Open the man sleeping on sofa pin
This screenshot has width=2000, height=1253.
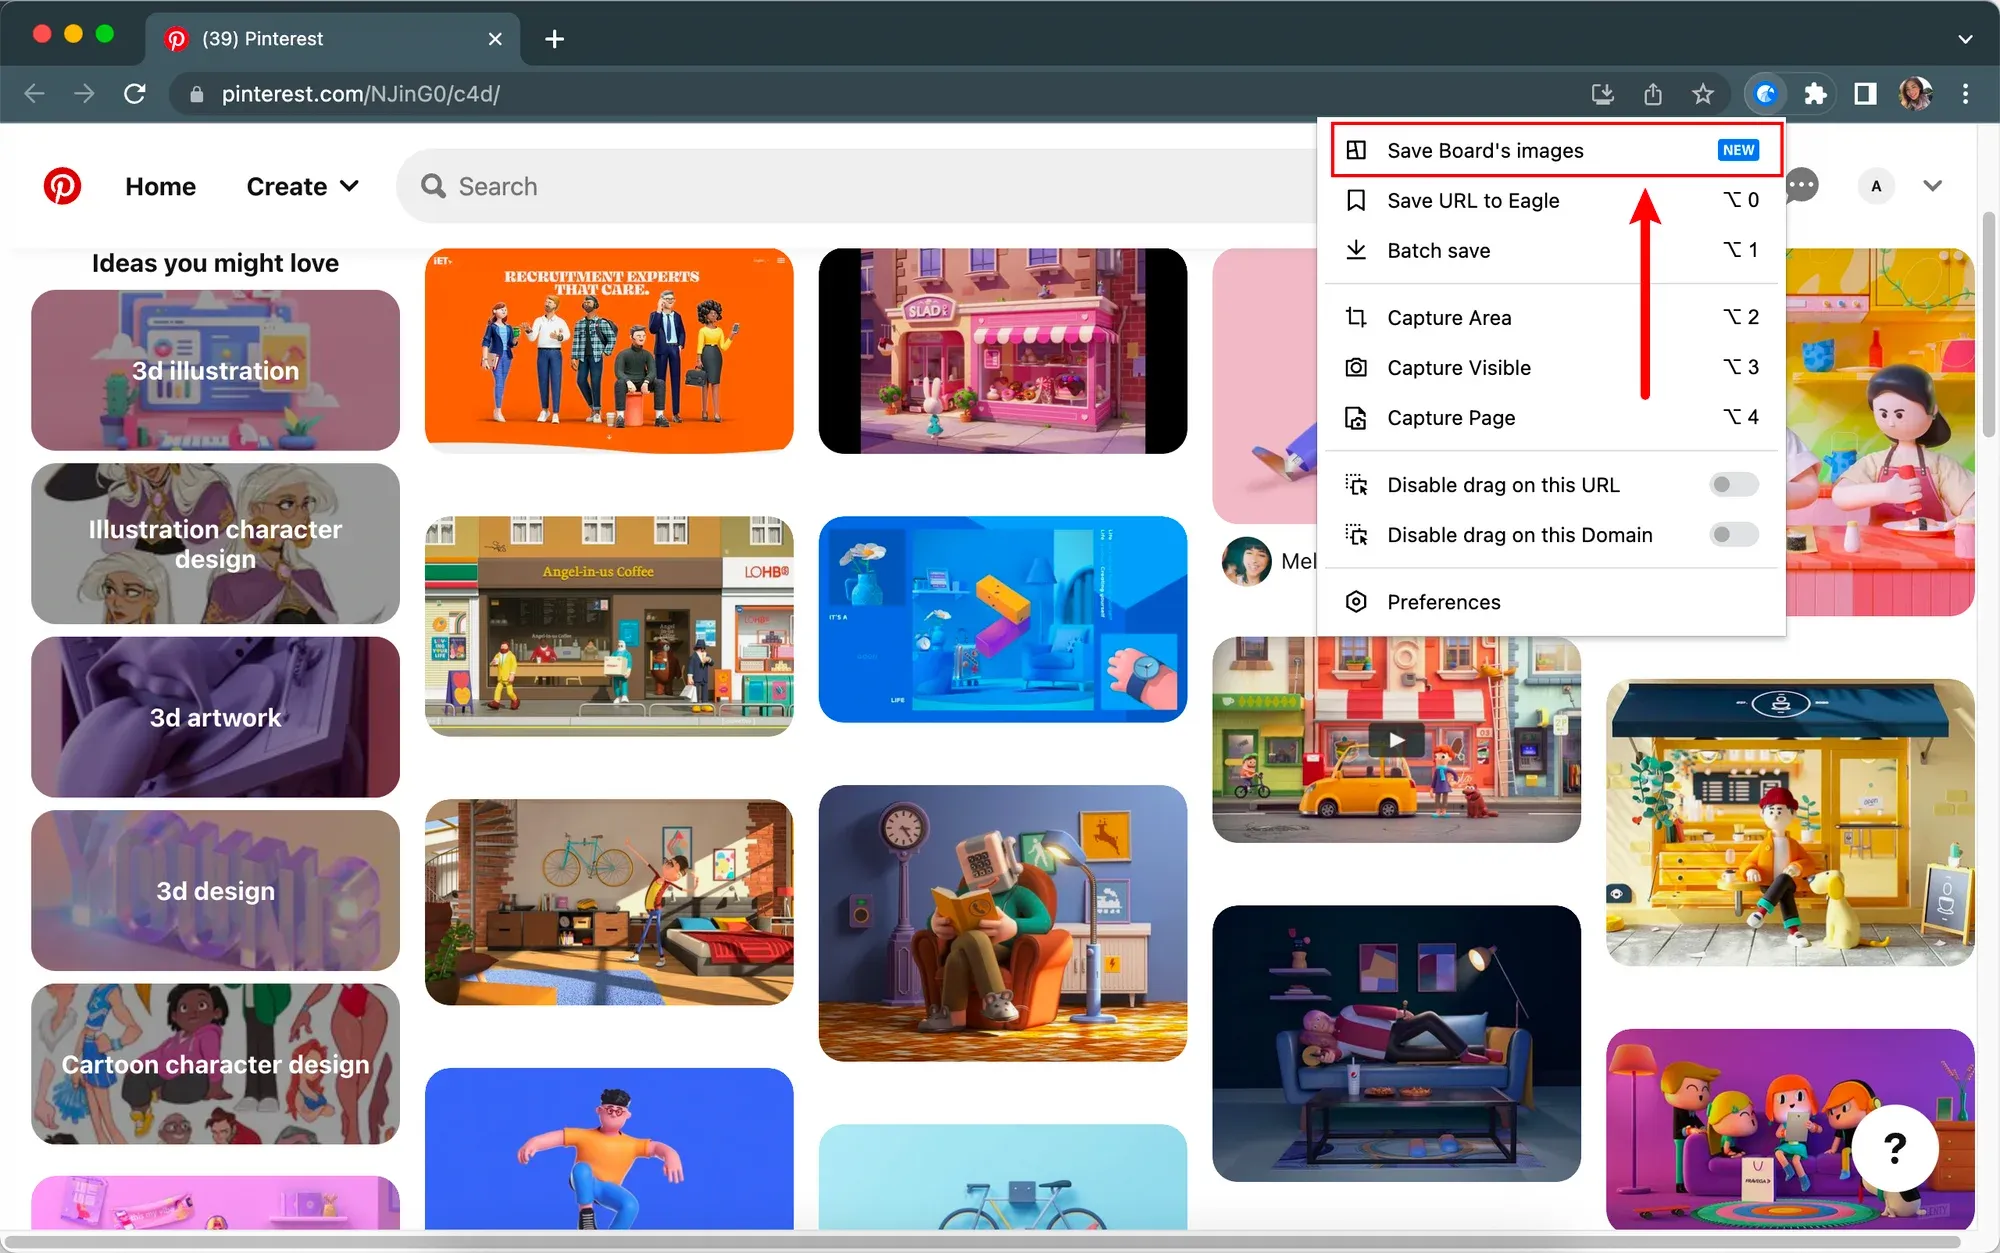(x=1396, y=1043)
